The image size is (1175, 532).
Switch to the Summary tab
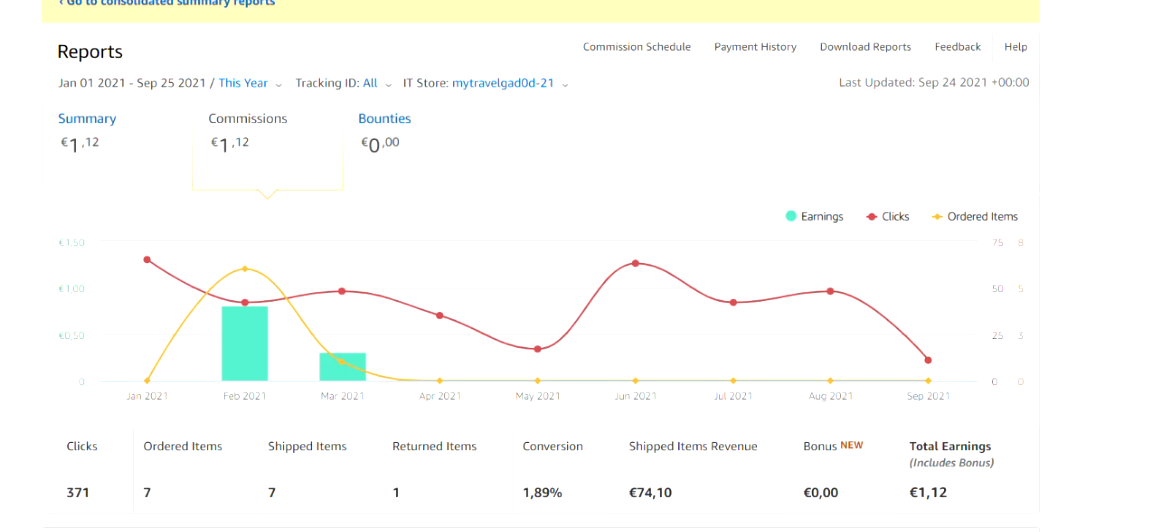87,118
